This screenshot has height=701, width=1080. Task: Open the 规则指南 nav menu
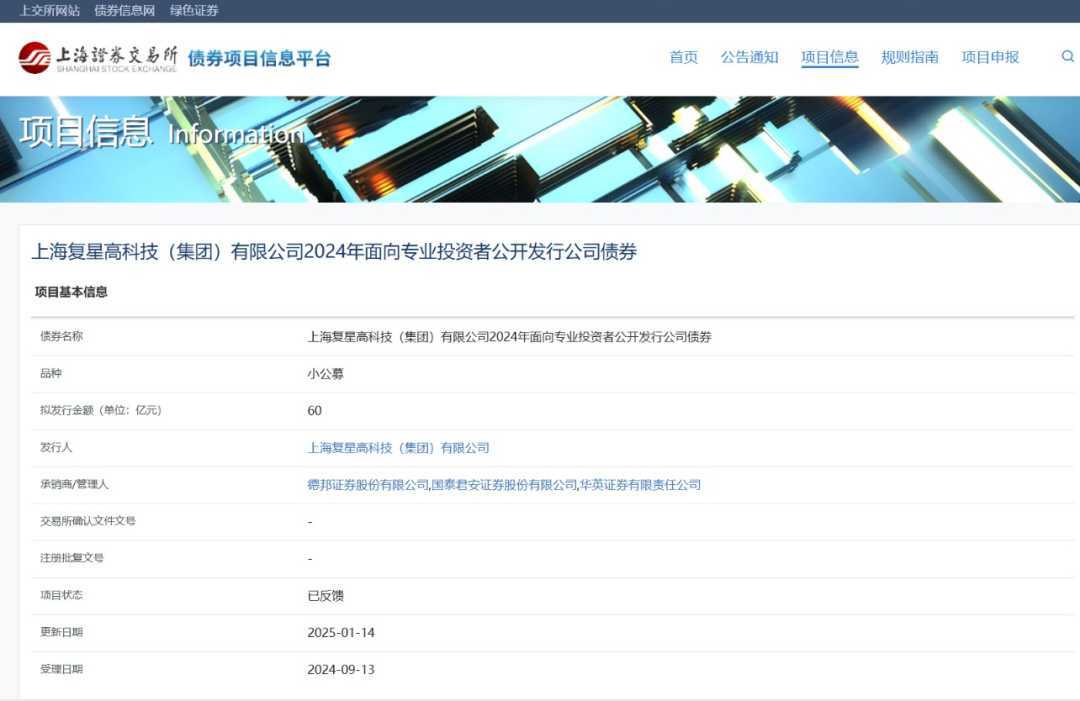click(909, 57)
